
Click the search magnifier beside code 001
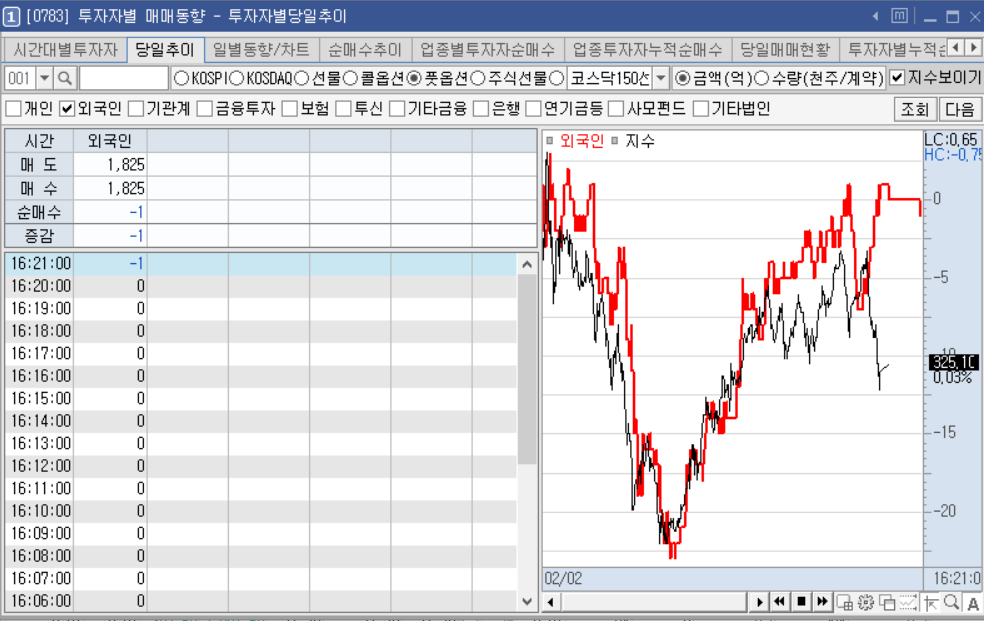pyautogui.click(x=65, y=78)
